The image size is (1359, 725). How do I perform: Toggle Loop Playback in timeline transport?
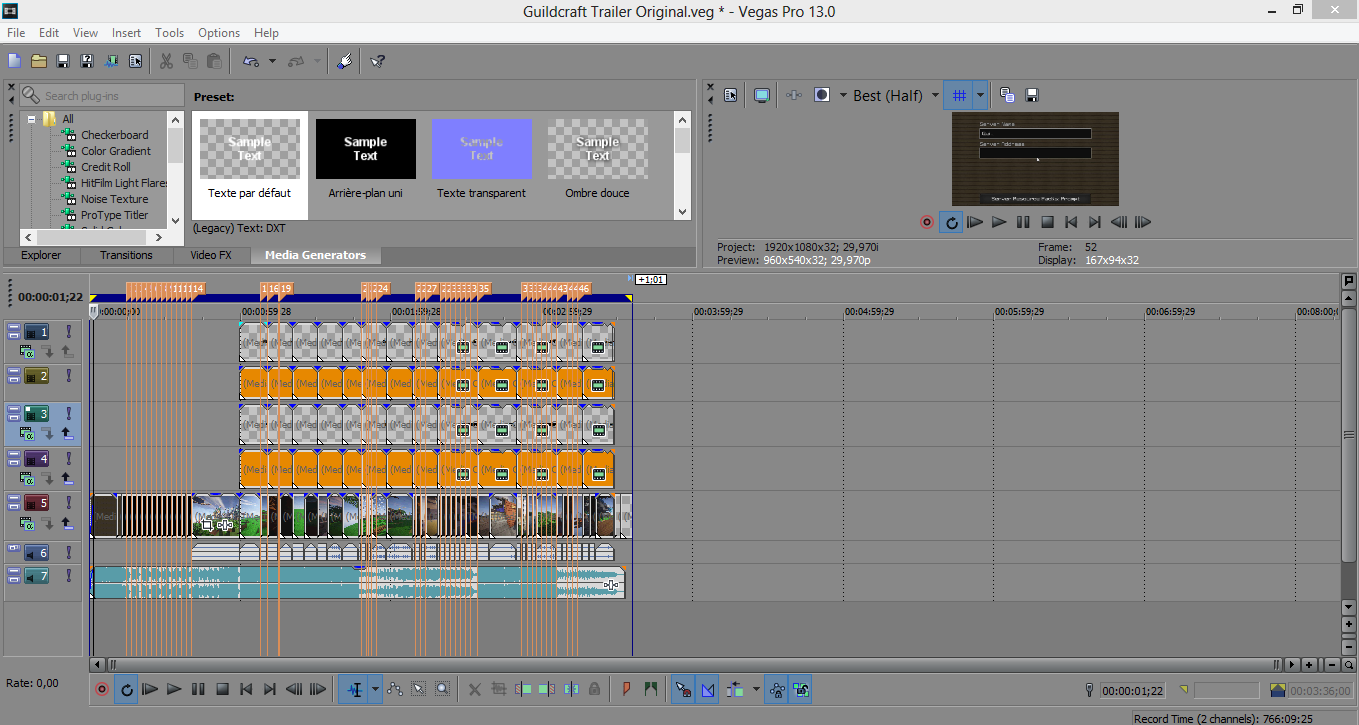pyautogui.click(x=126, y=689)
